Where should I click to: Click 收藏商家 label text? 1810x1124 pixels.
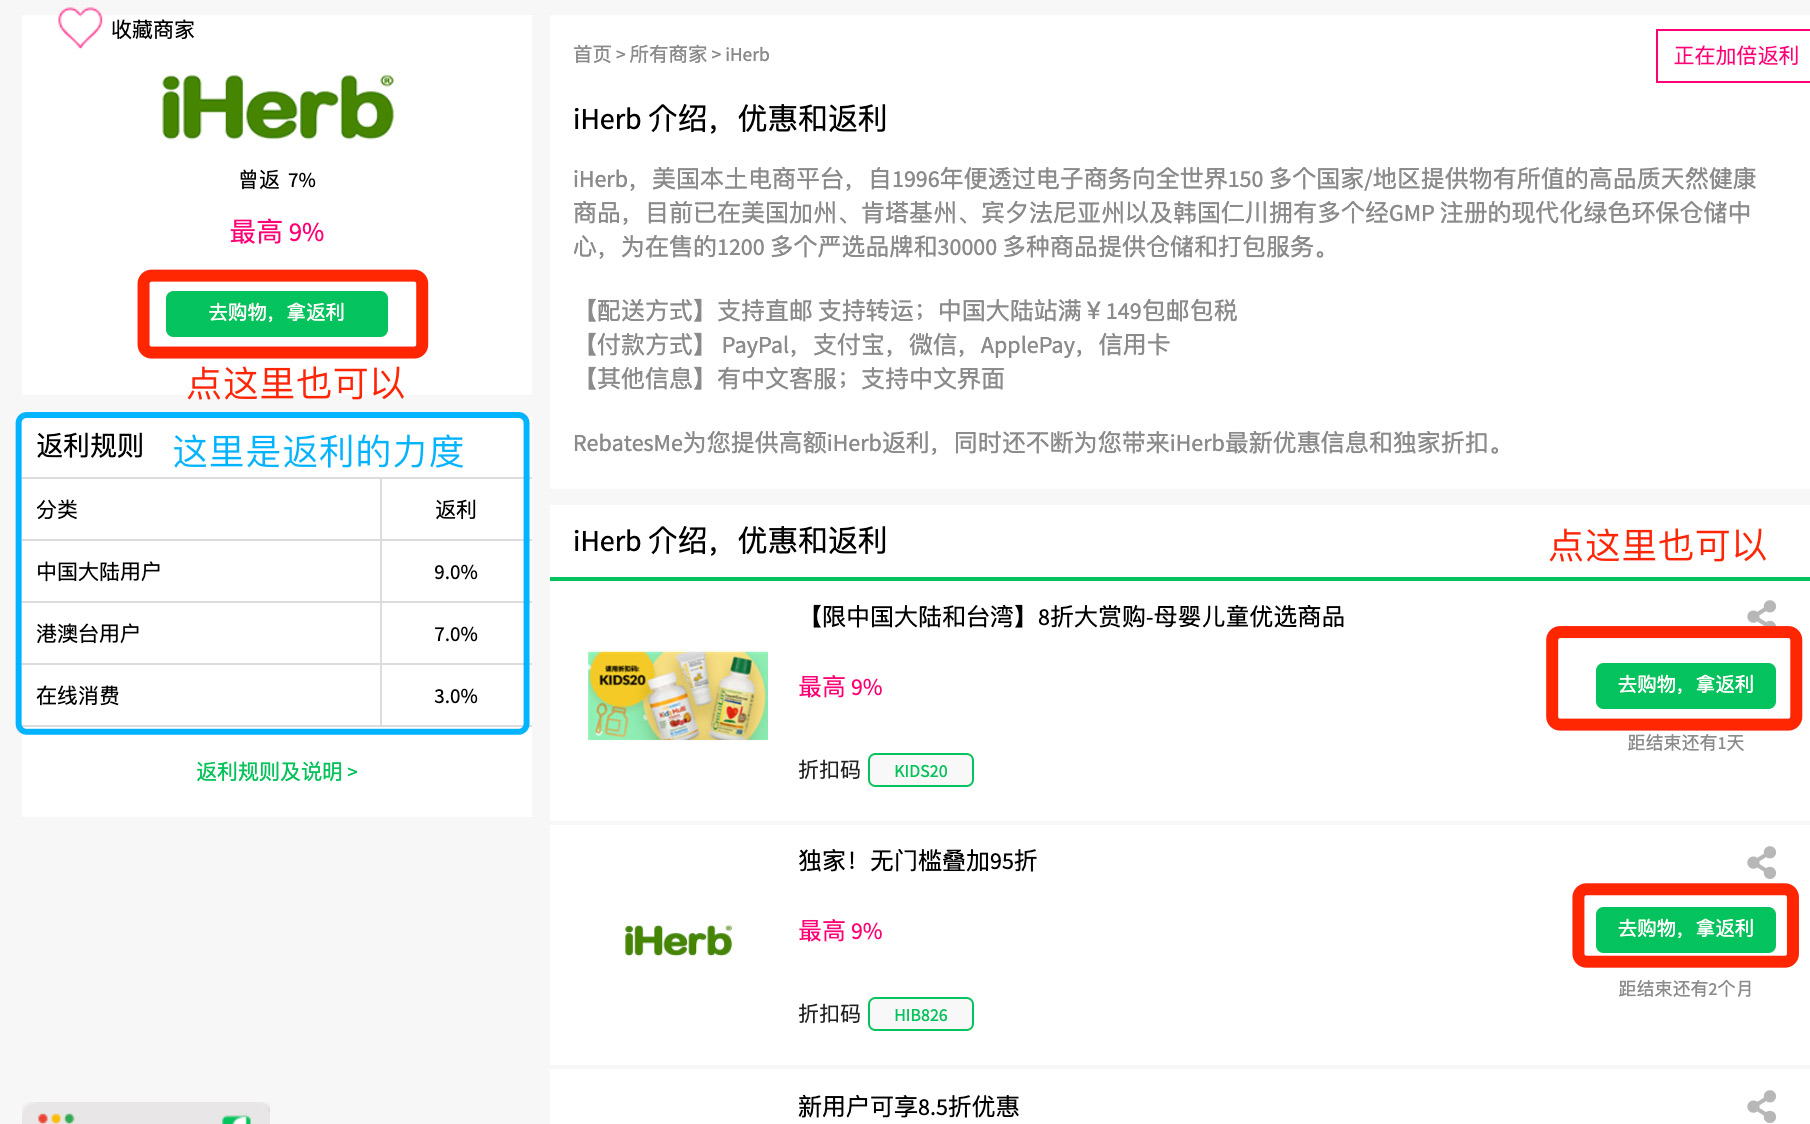click(153, 30)
